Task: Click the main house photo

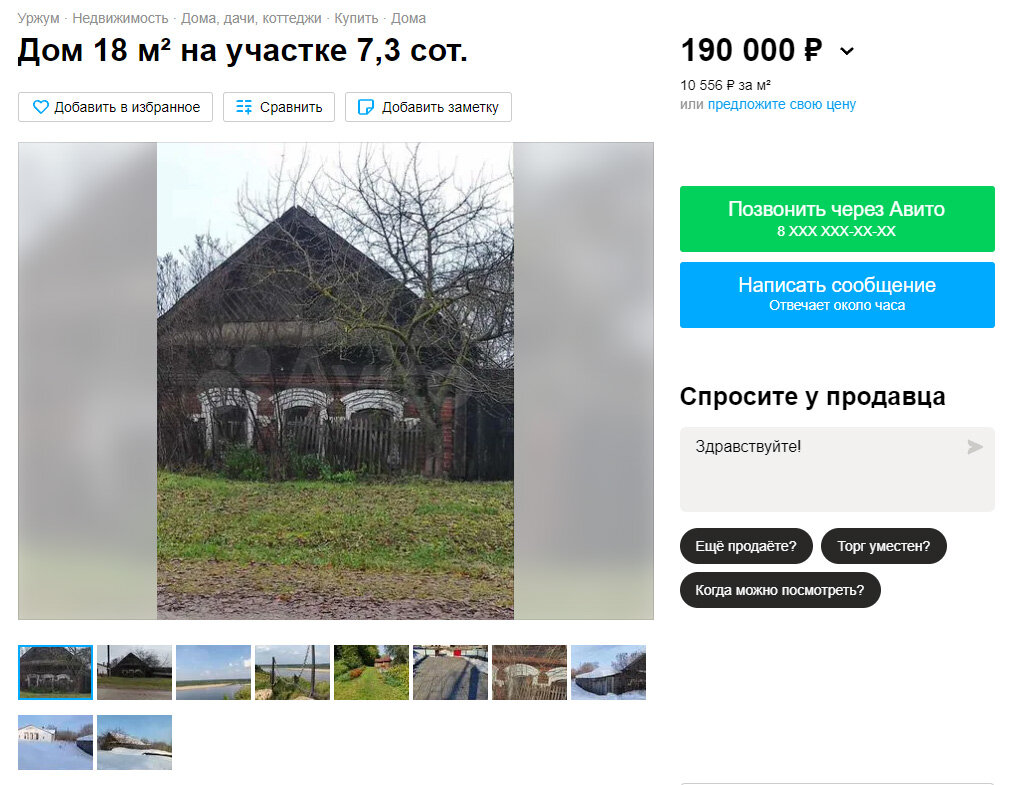Action: click(335, 381)
